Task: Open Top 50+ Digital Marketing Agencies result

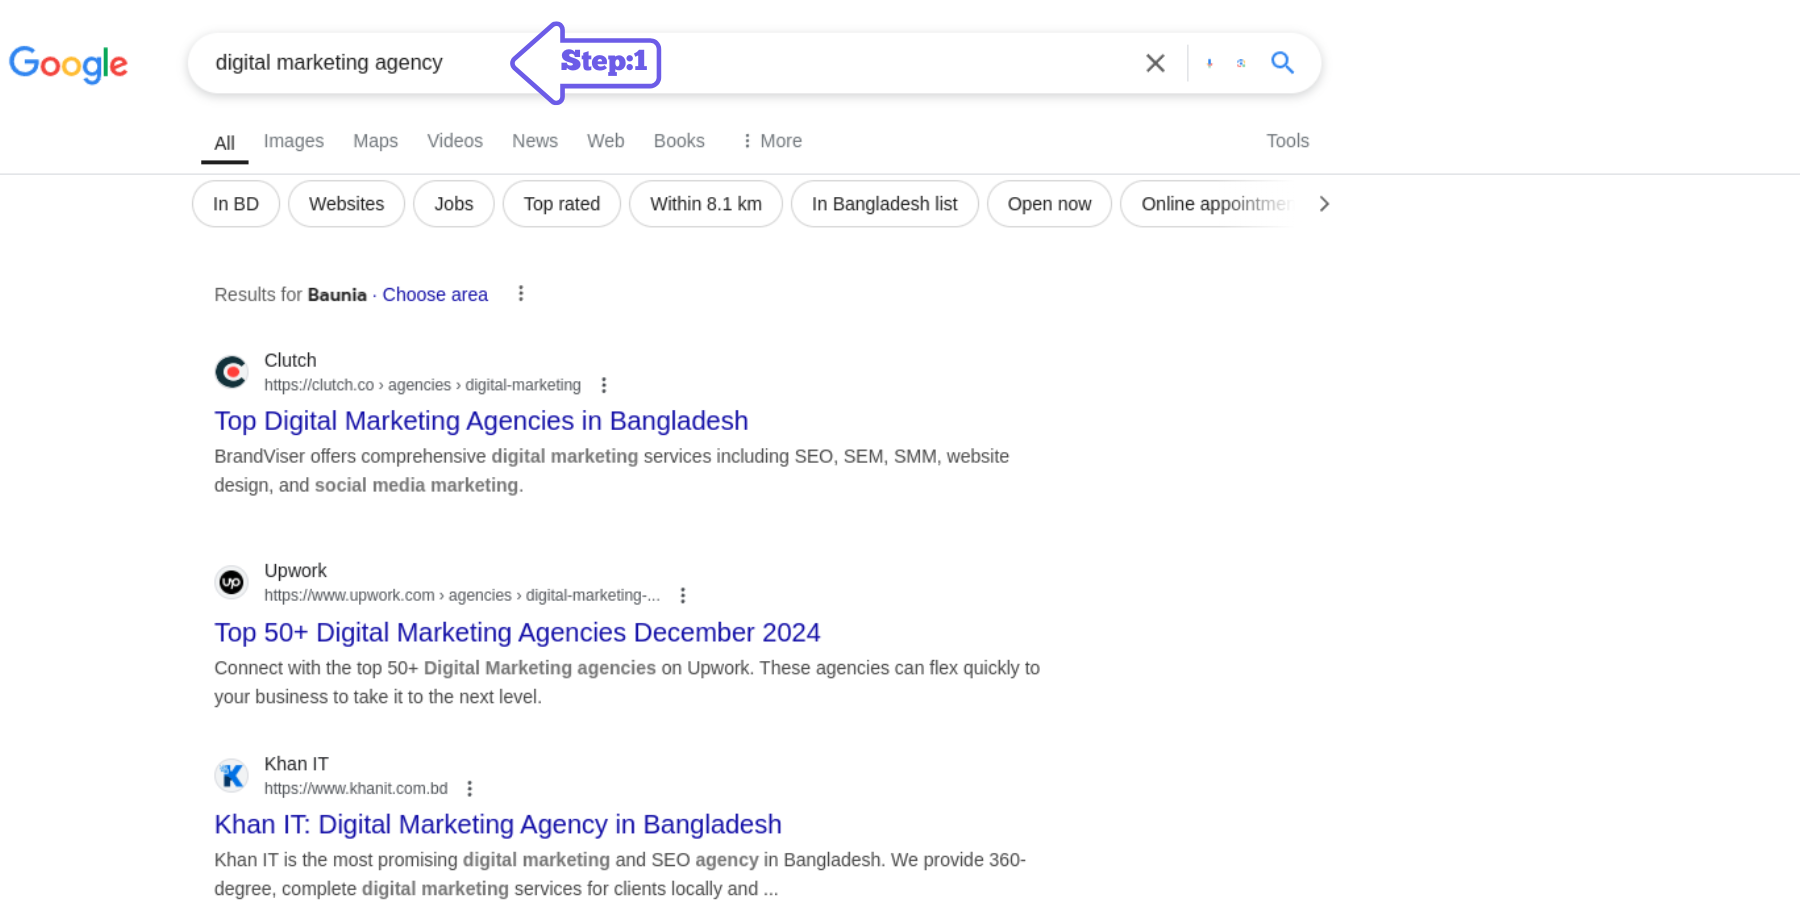Action: pos(517,633)
